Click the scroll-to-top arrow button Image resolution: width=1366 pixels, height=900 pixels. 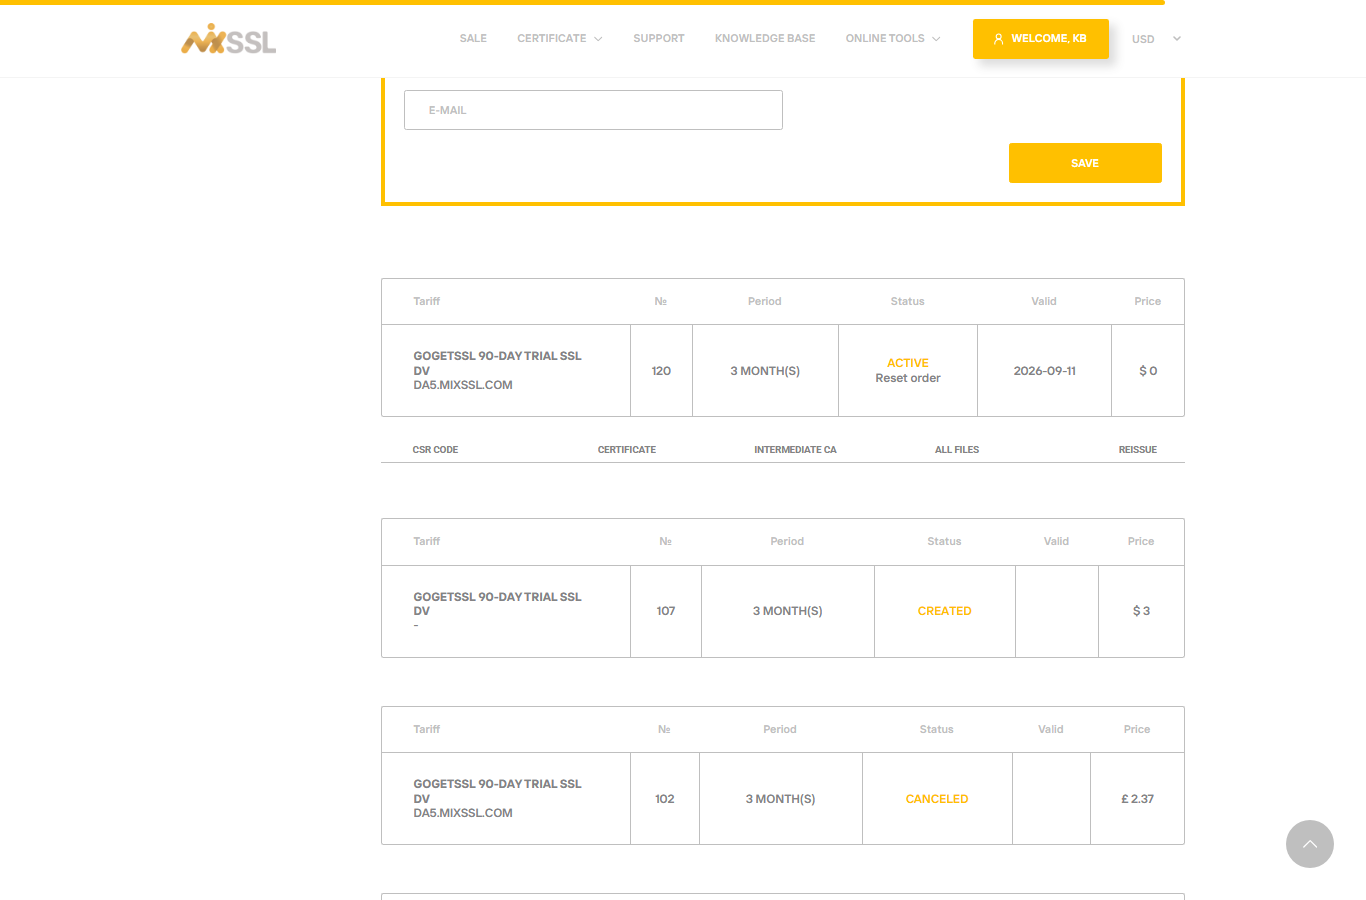pyautogui.click(x=1309, y=844)
